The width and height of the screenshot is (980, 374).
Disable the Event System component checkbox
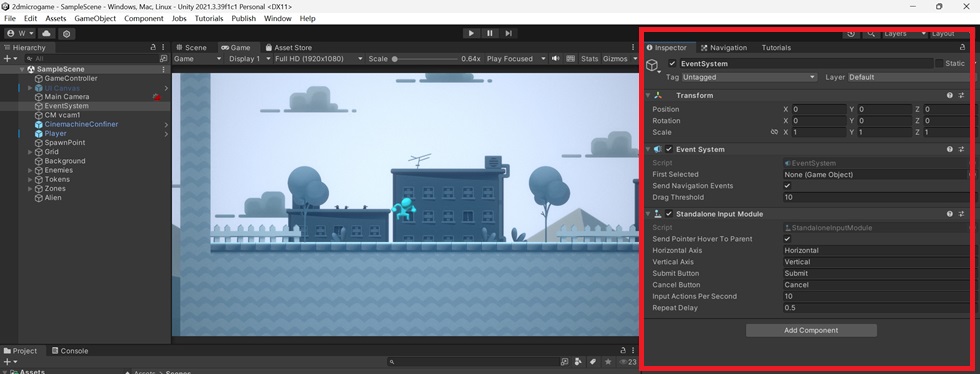tap(669, 149)
